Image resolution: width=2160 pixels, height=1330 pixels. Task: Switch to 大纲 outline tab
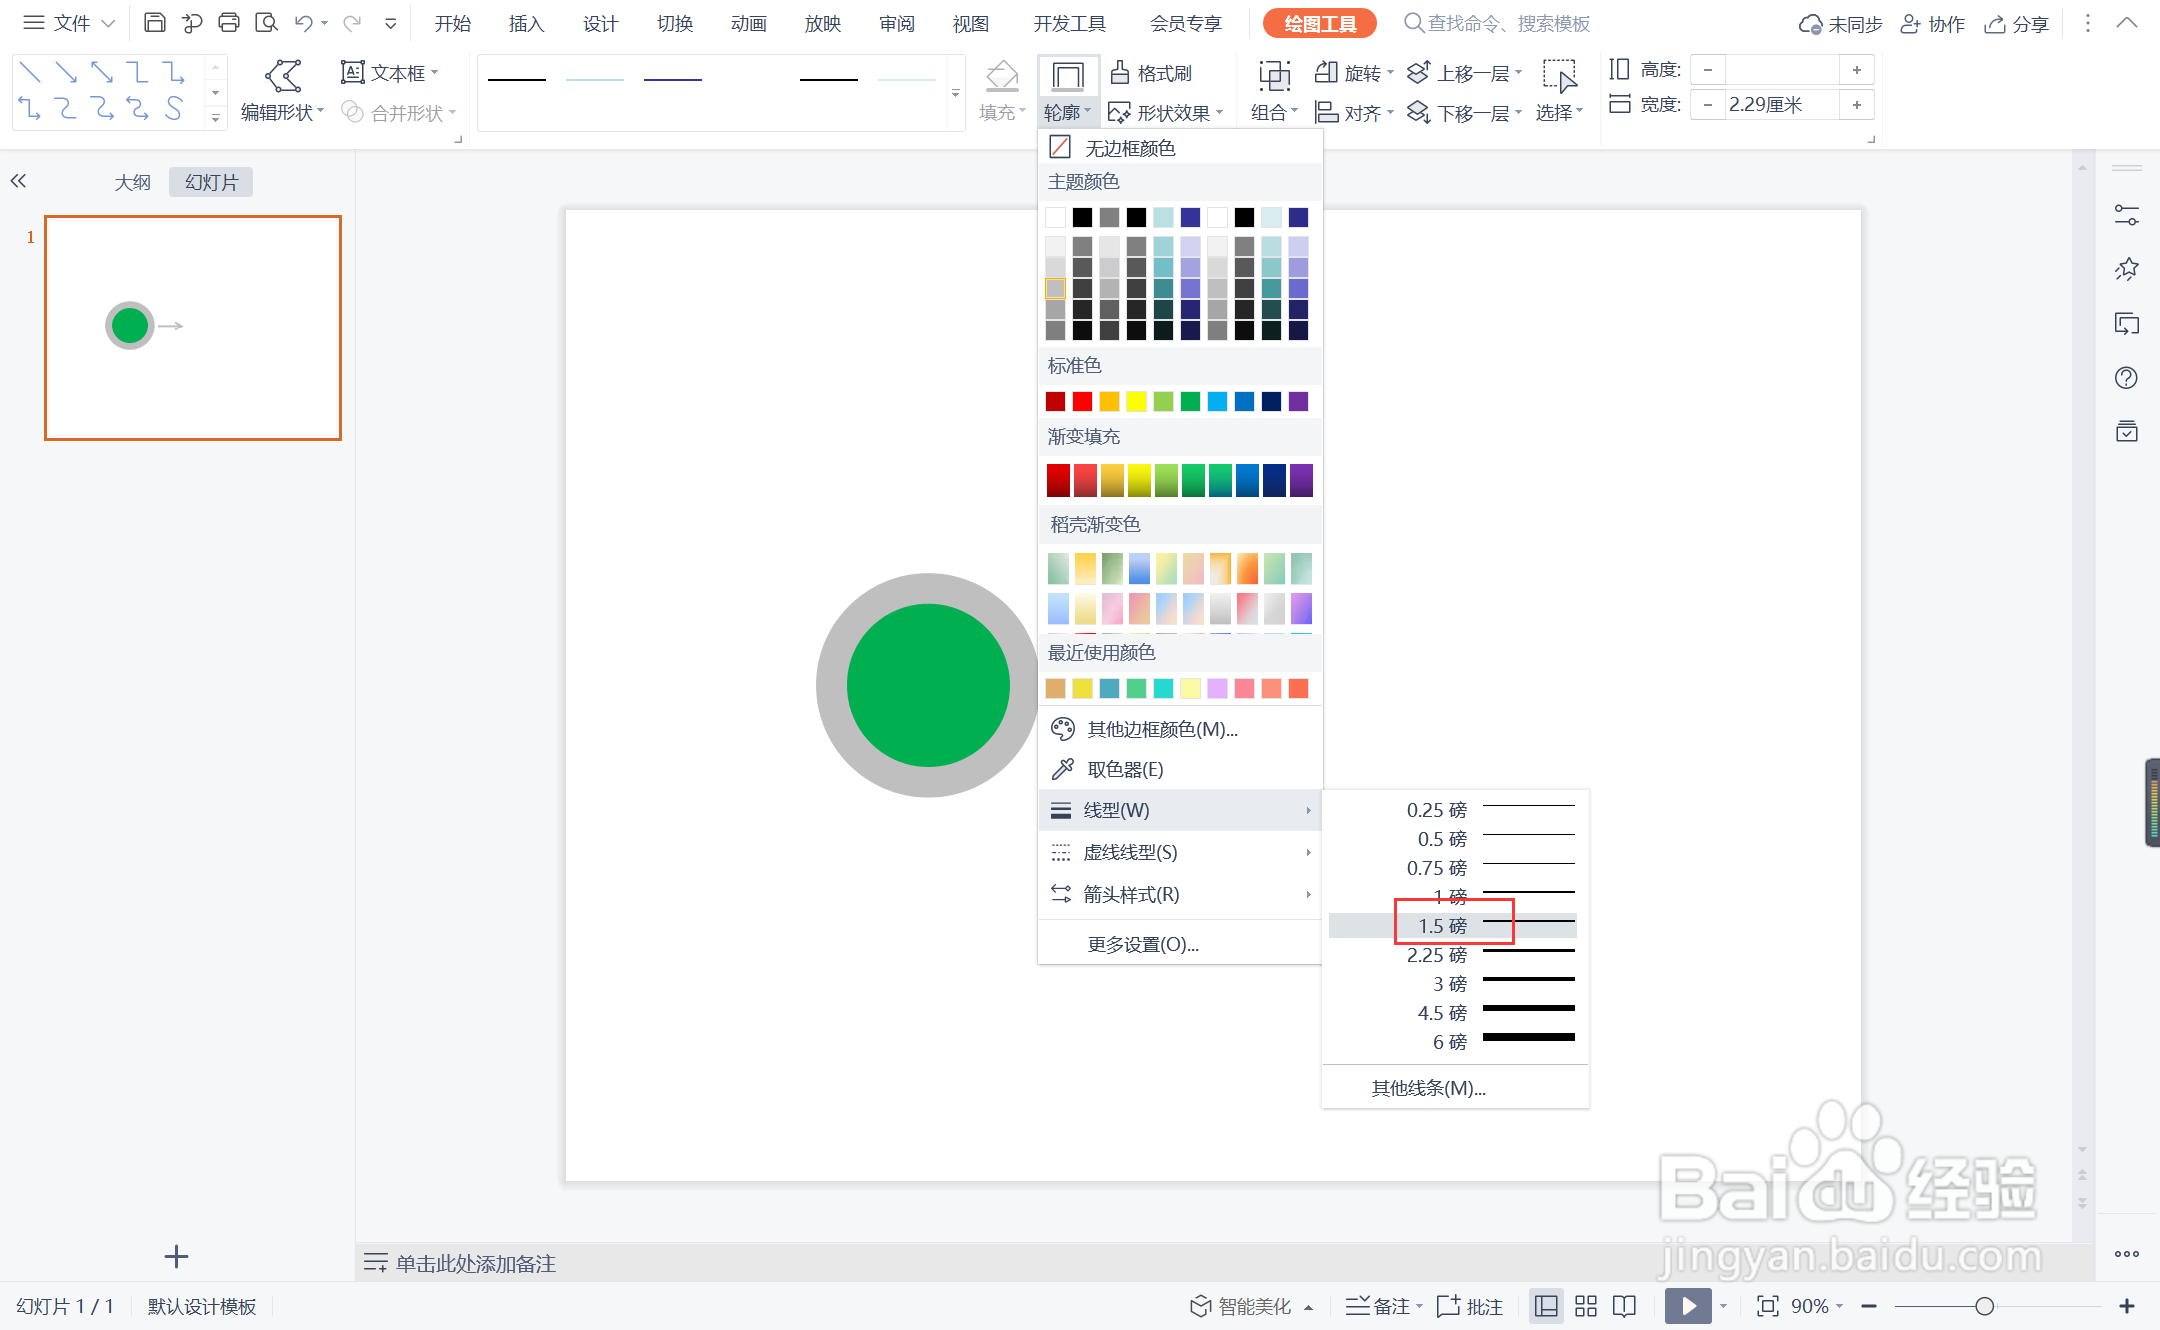click(132, 182)
